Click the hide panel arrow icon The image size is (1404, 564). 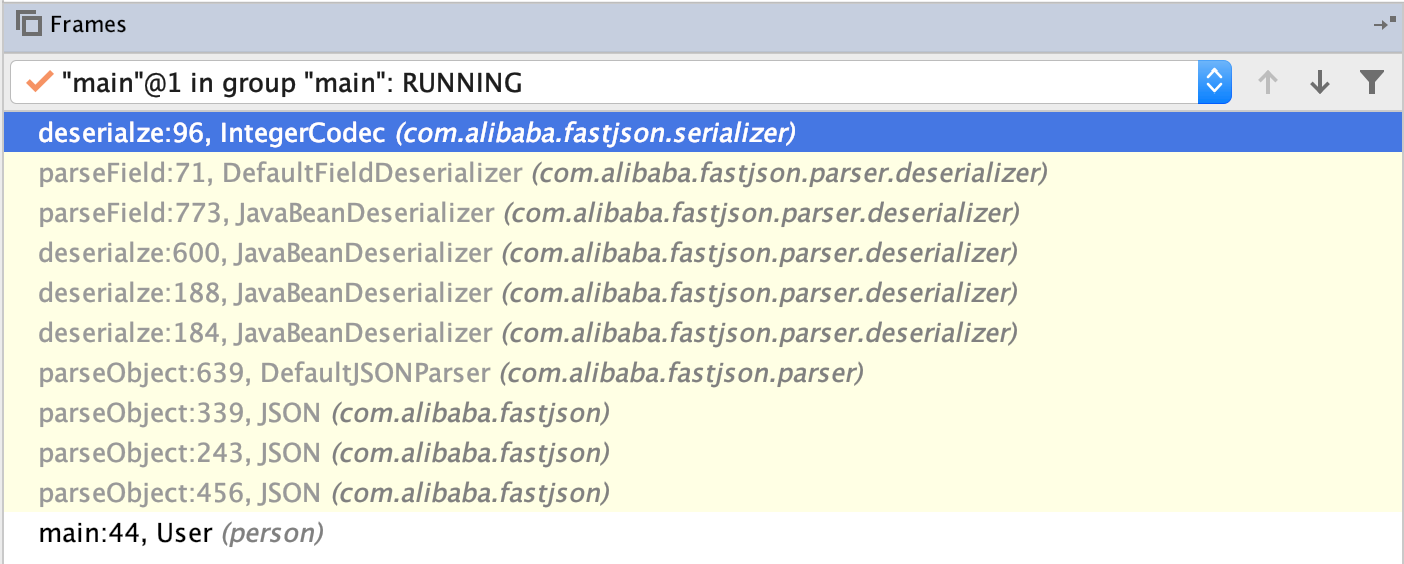pos(1384,24)
